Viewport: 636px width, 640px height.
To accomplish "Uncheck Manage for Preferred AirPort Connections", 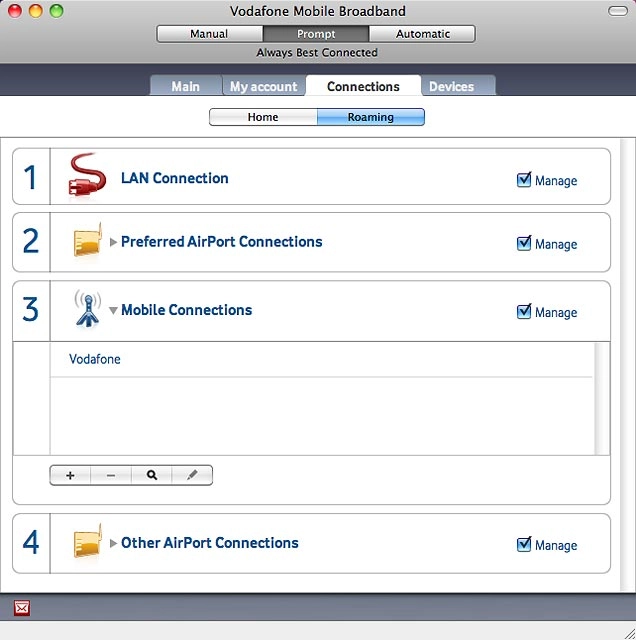I will pos(524,243).
